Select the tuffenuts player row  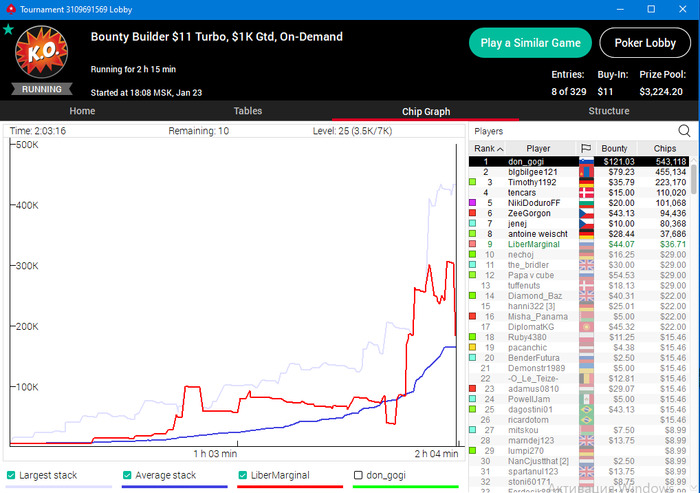[x=579, y=285]
